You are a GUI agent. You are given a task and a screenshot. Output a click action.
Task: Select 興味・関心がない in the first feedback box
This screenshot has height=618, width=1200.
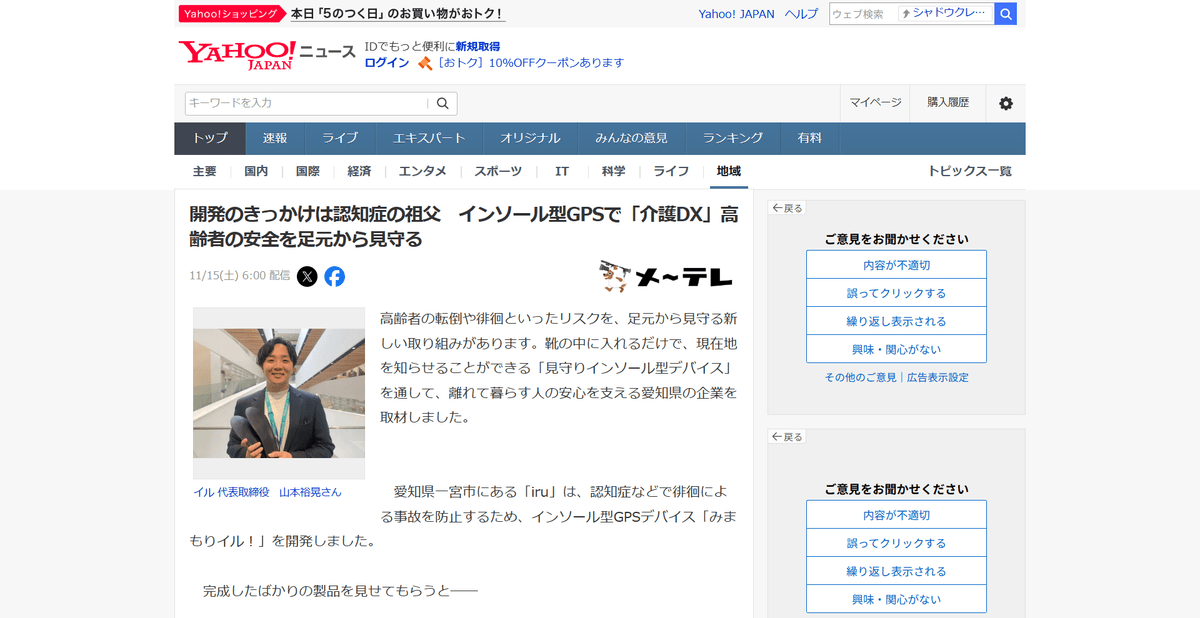[x=896, y=349]
